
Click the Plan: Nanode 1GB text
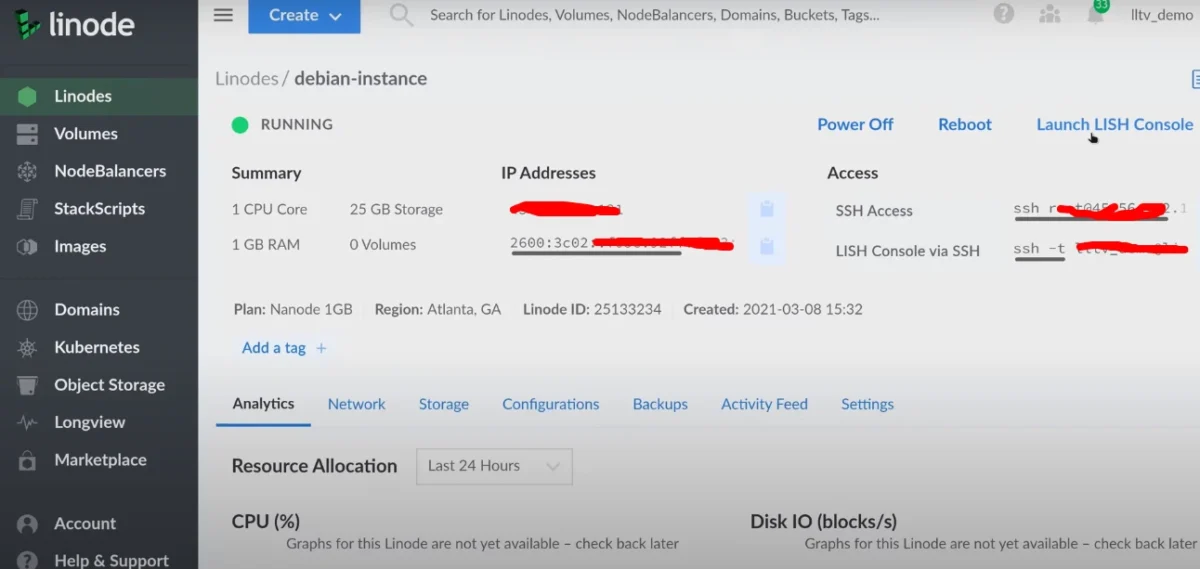293,310
